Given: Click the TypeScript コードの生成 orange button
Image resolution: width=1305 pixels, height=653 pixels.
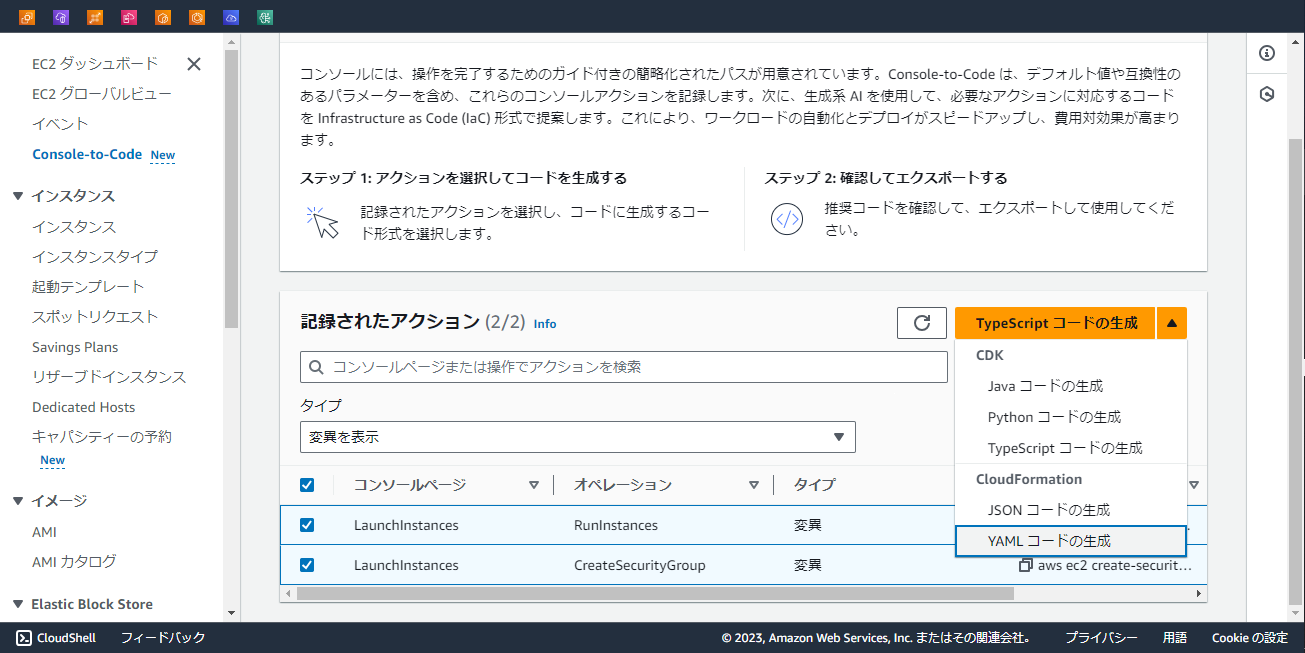Looking at the screenshot, I should coord(1056,323).
